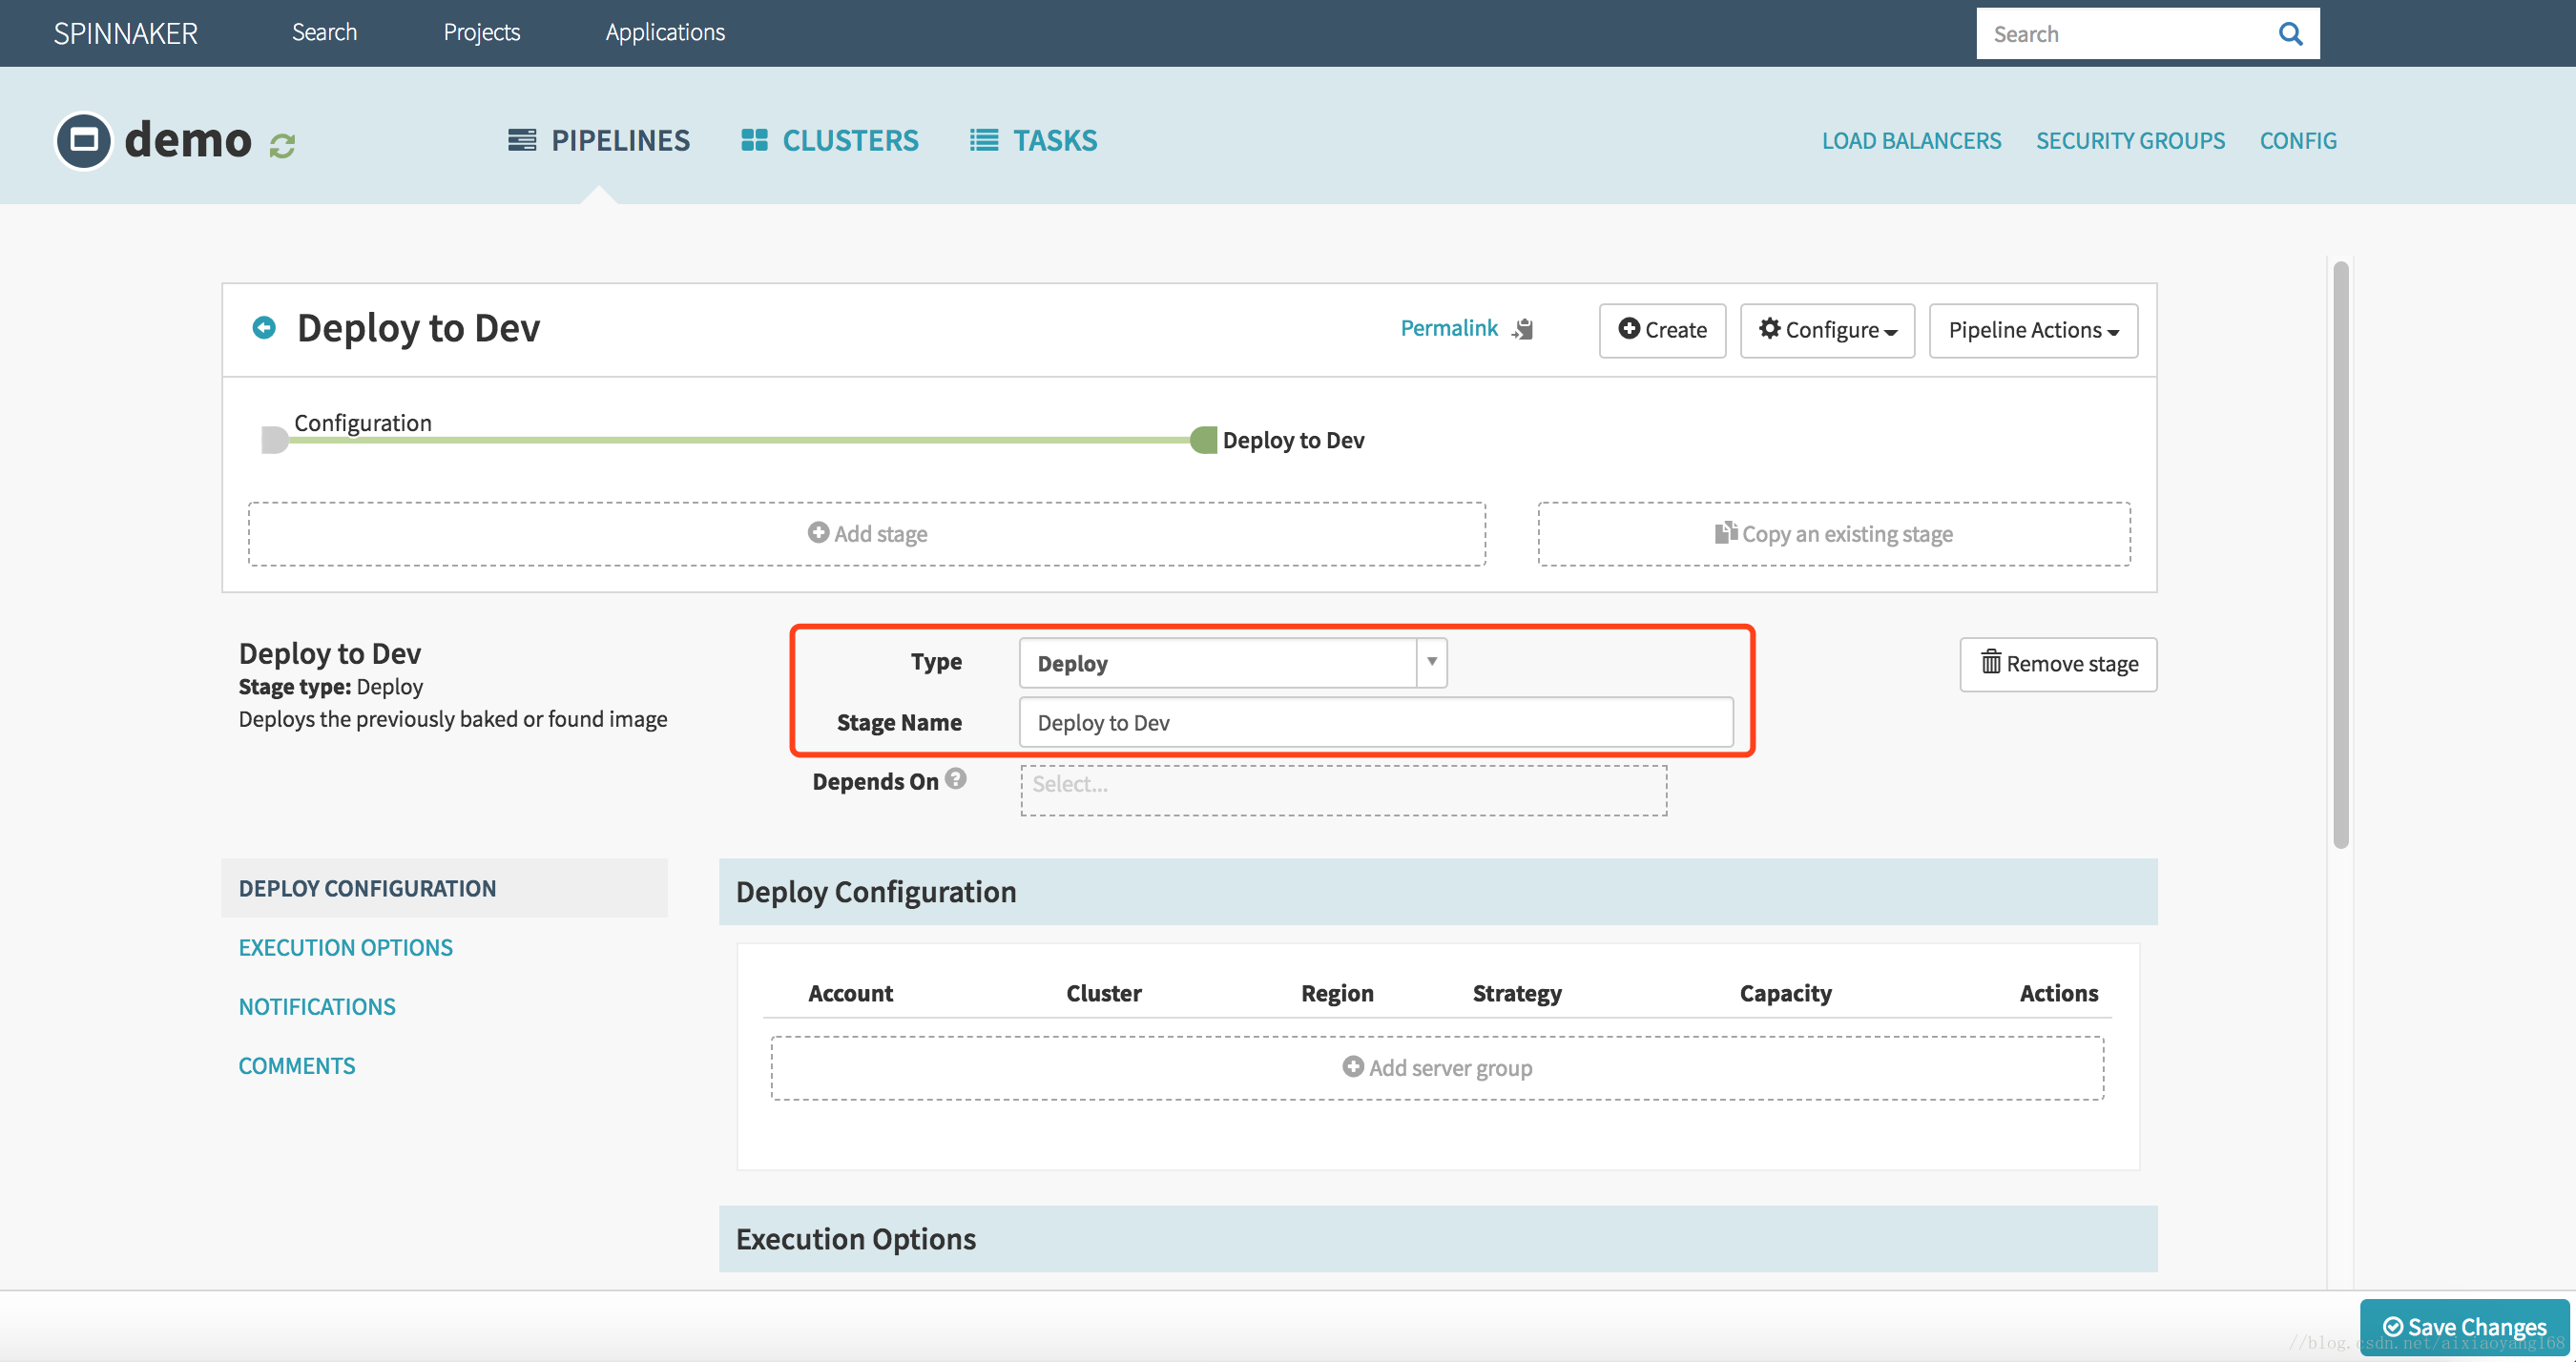Click the Capacity column header
Screen dimensions: 2576x1362
(x=1785, y=993)
